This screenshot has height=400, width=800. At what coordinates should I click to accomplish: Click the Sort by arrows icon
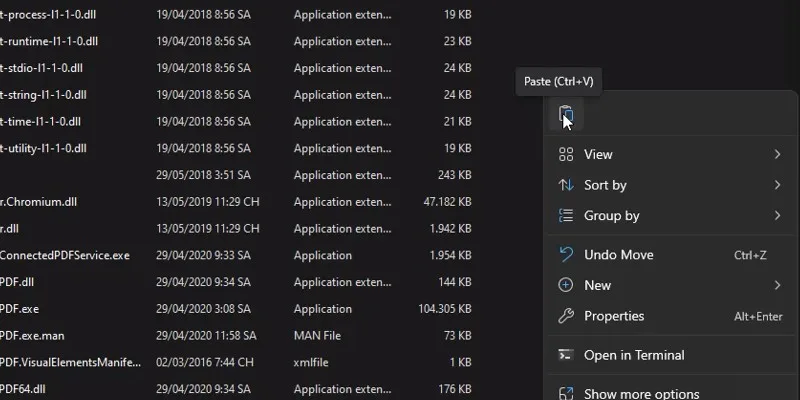pos(565,185)
